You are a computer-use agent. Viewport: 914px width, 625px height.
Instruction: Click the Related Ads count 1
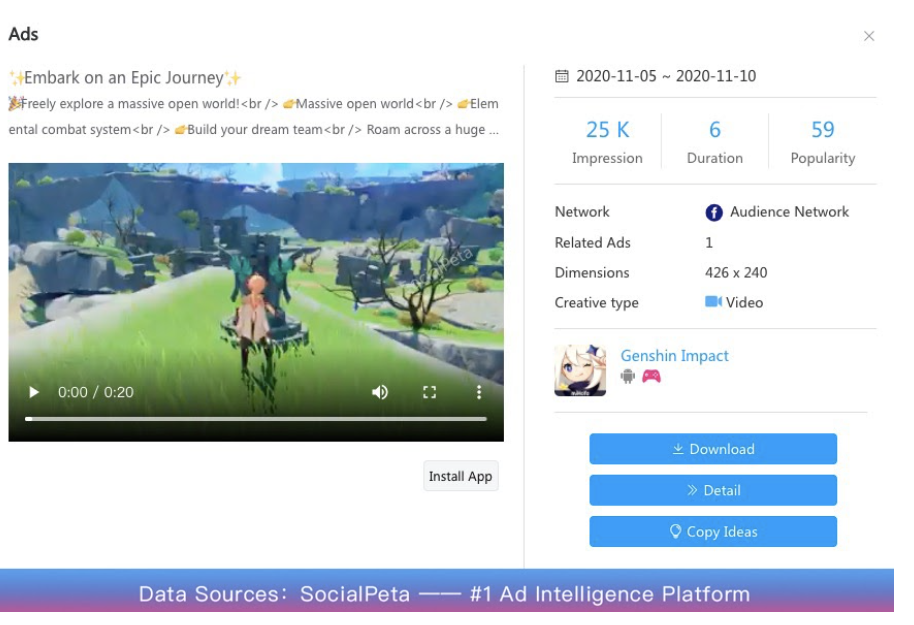point(709,243)
